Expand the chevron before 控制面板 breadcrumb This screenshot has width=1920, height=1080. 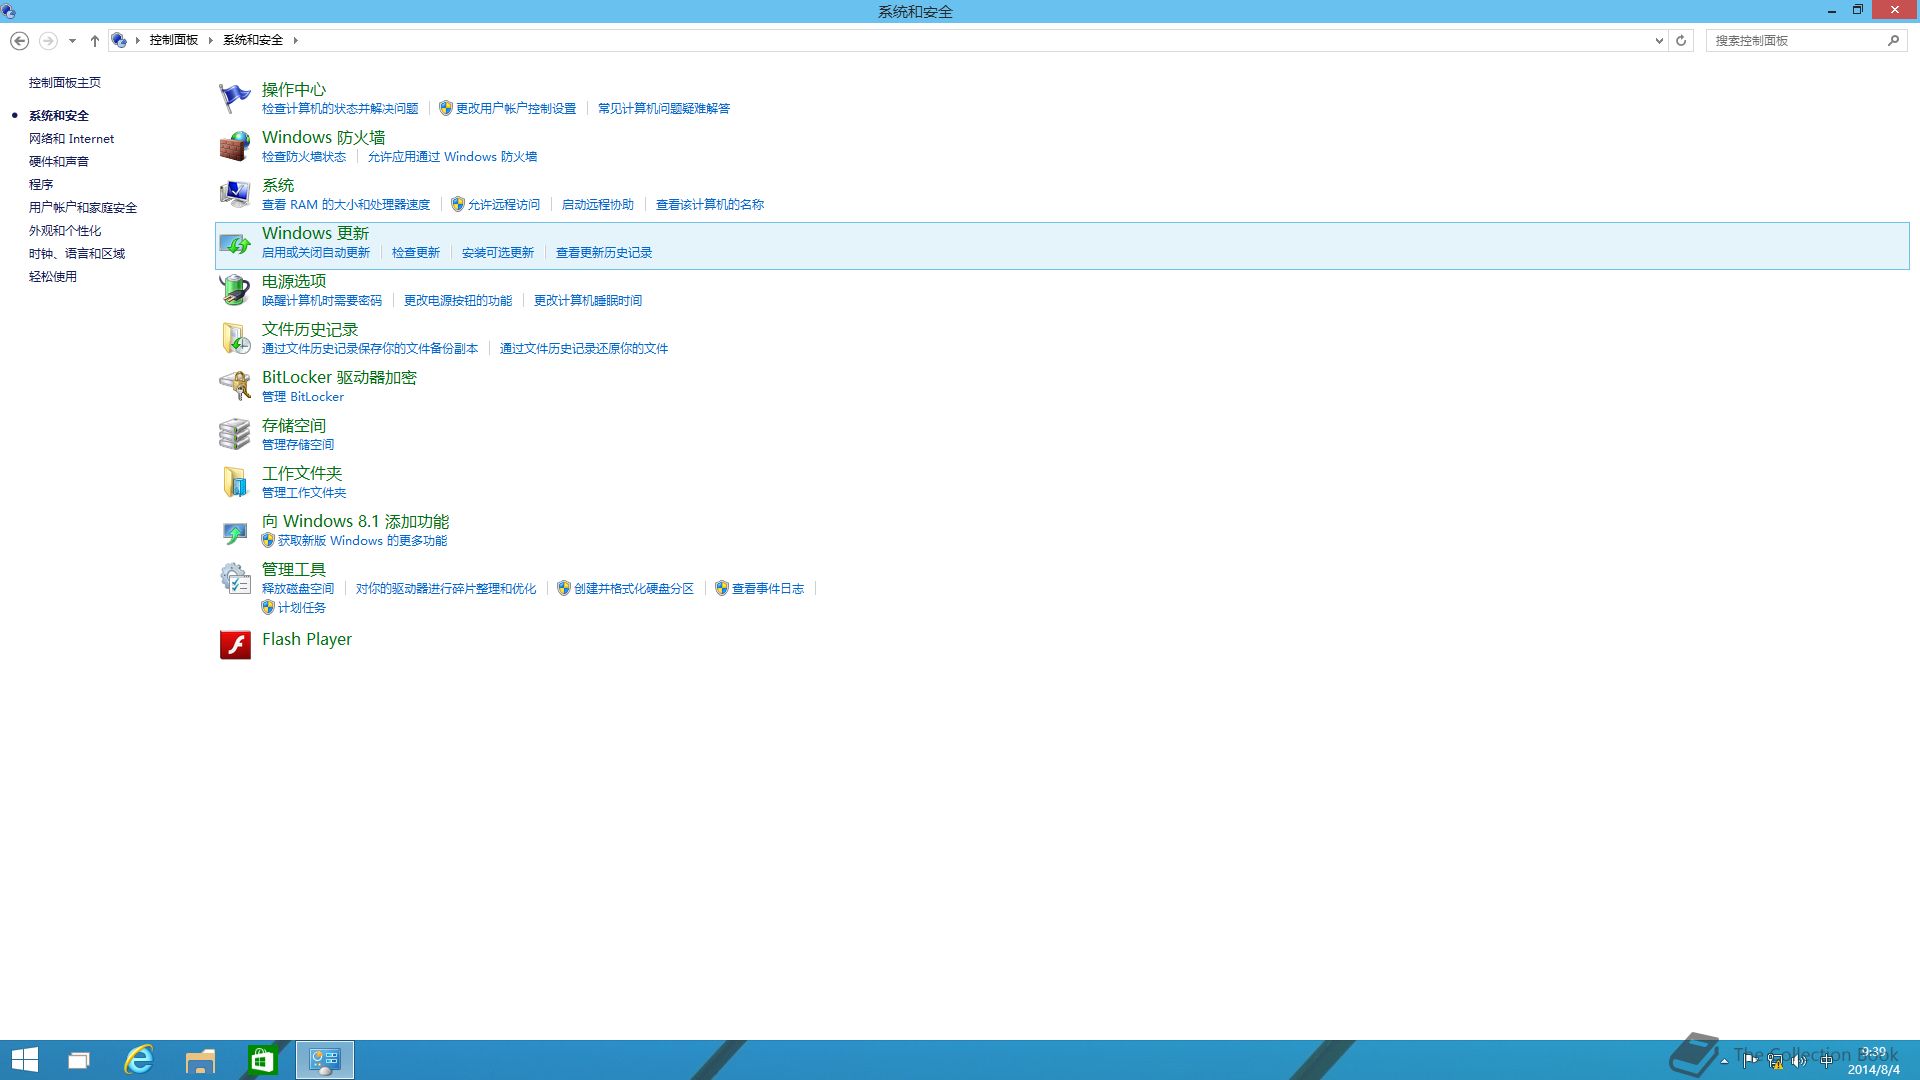[x=137, y=40]
